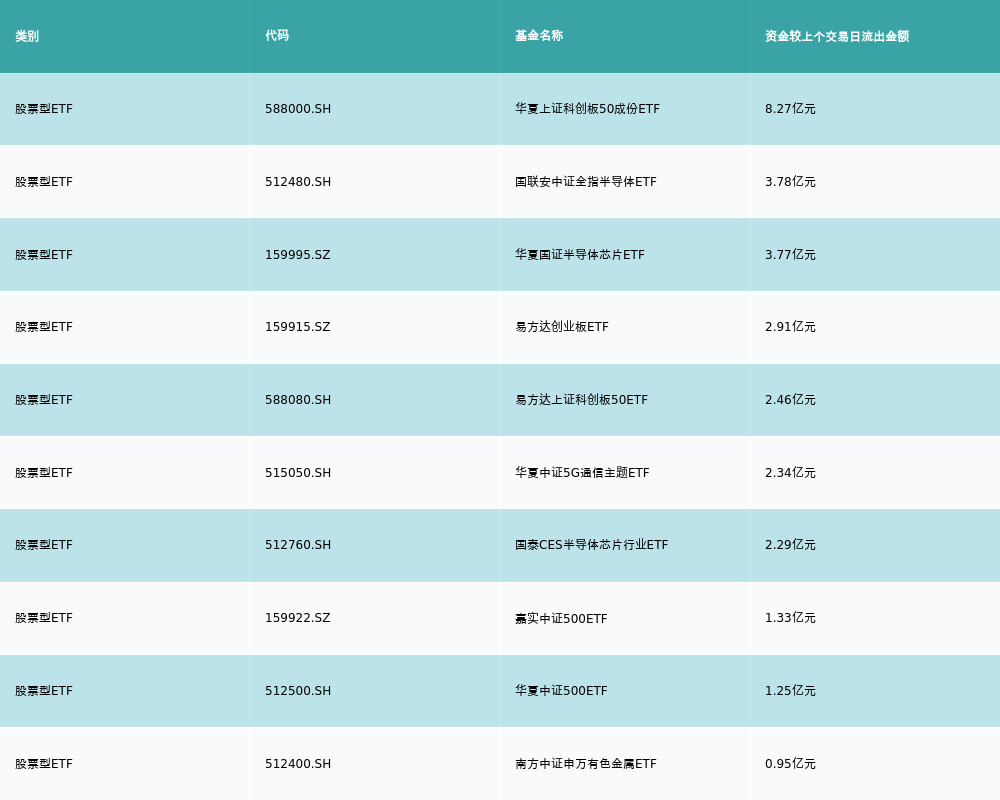Select outflow amount 2.34亿元
The height and width of the screenshot is (800, 1000).
[790, 473]
